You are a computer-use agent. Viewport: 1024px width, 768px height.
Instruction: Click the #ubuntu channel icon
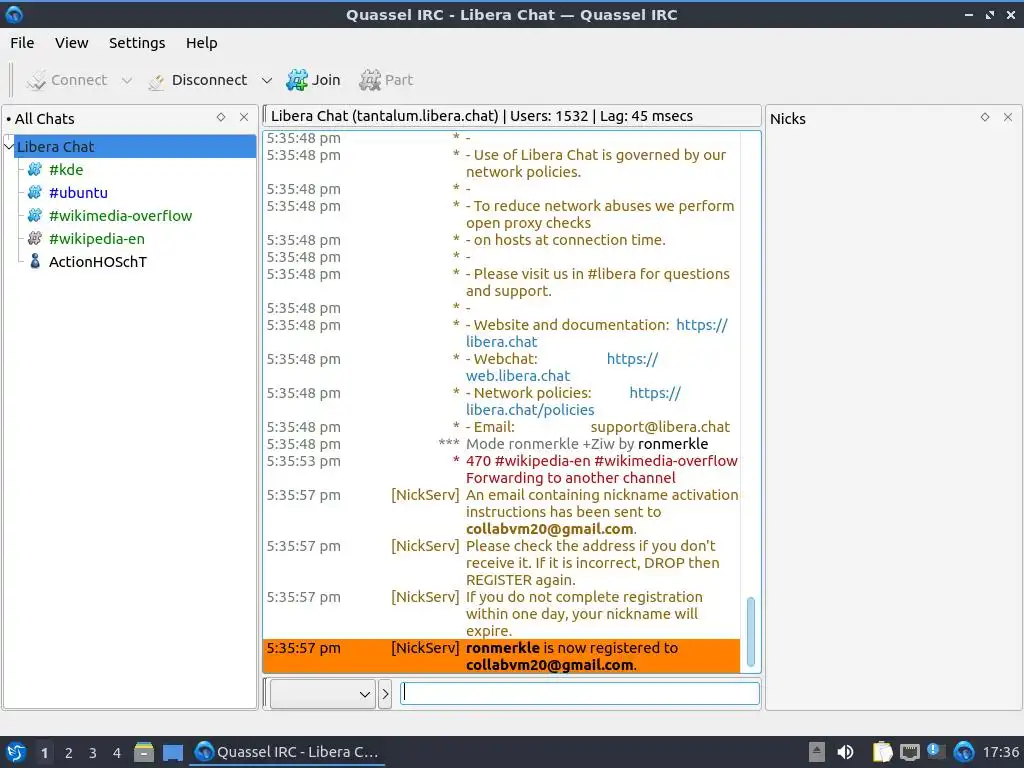[35, 193]
